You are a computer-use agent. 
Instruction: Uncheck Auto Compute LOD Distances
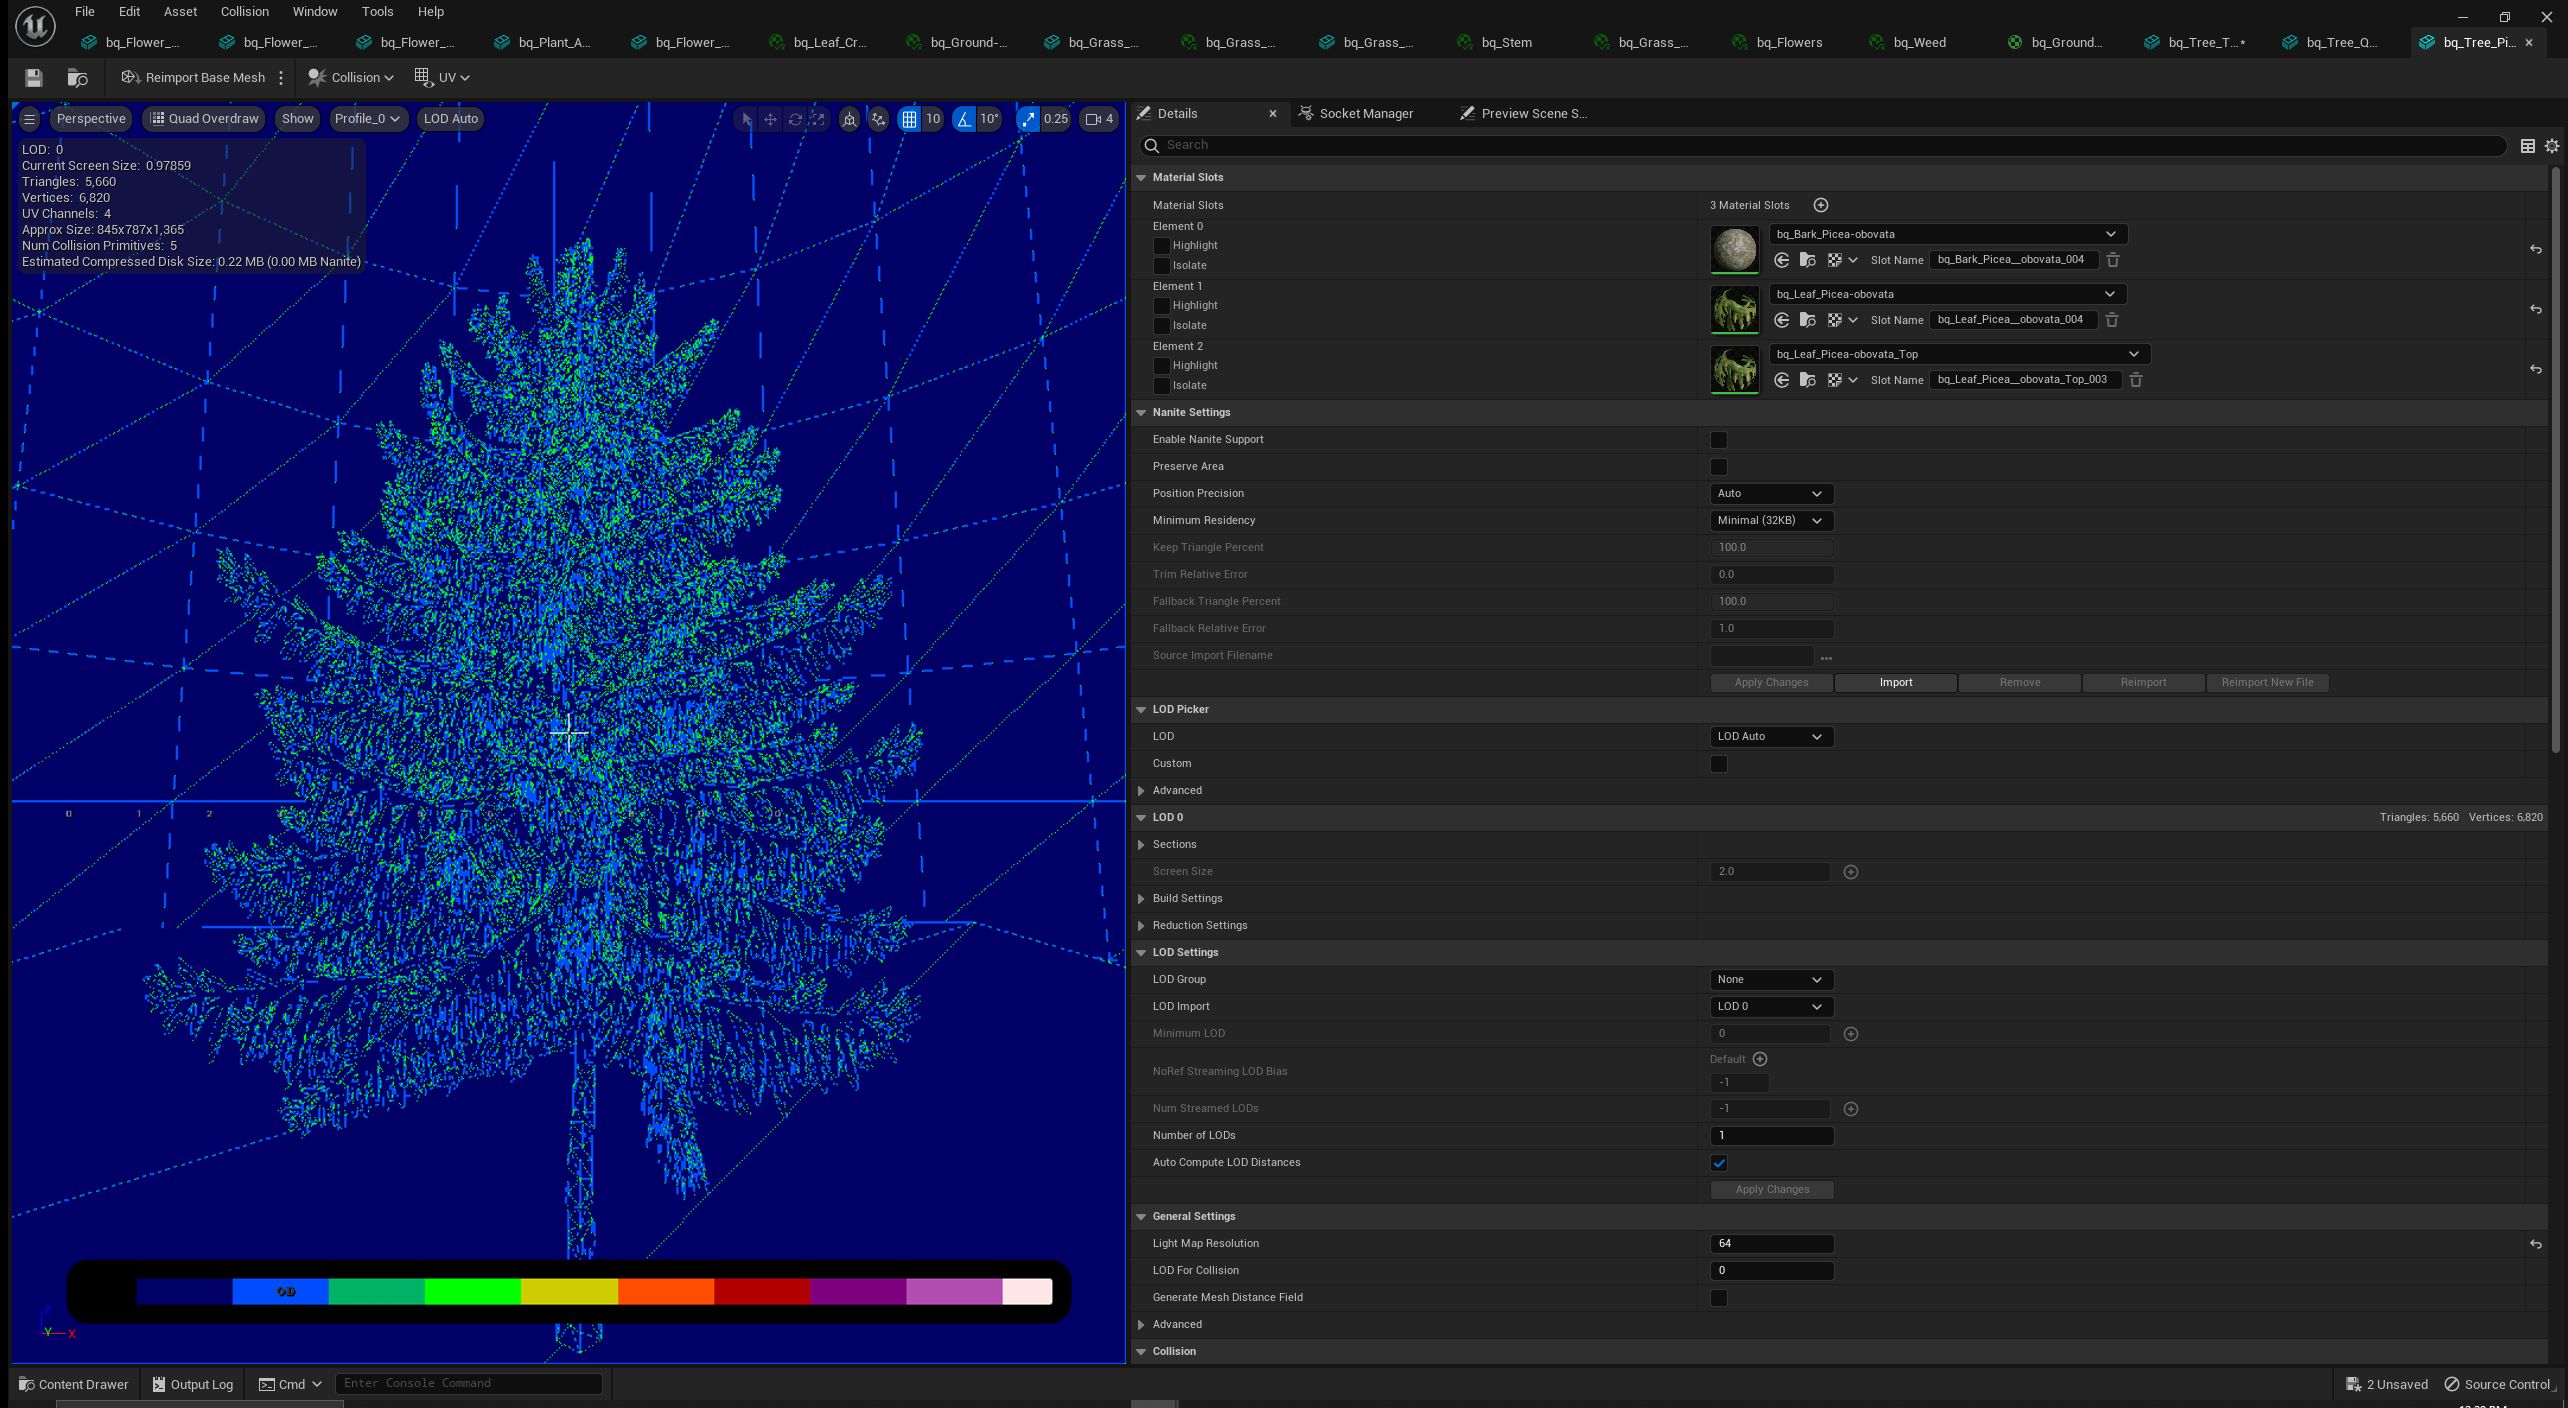point(1719,1163)
